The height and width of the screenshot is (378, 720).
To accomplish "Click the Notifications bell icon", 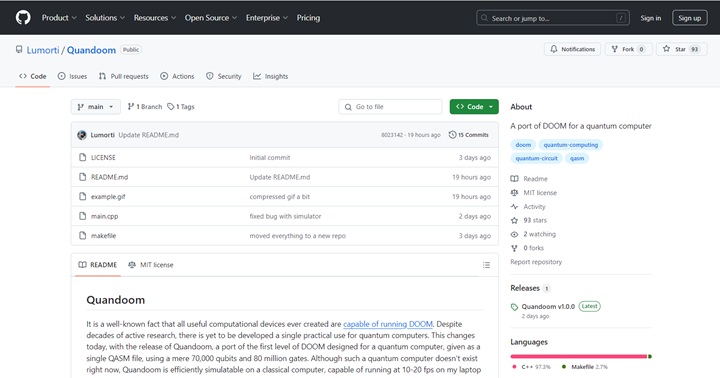I will (x=554, y=49).
